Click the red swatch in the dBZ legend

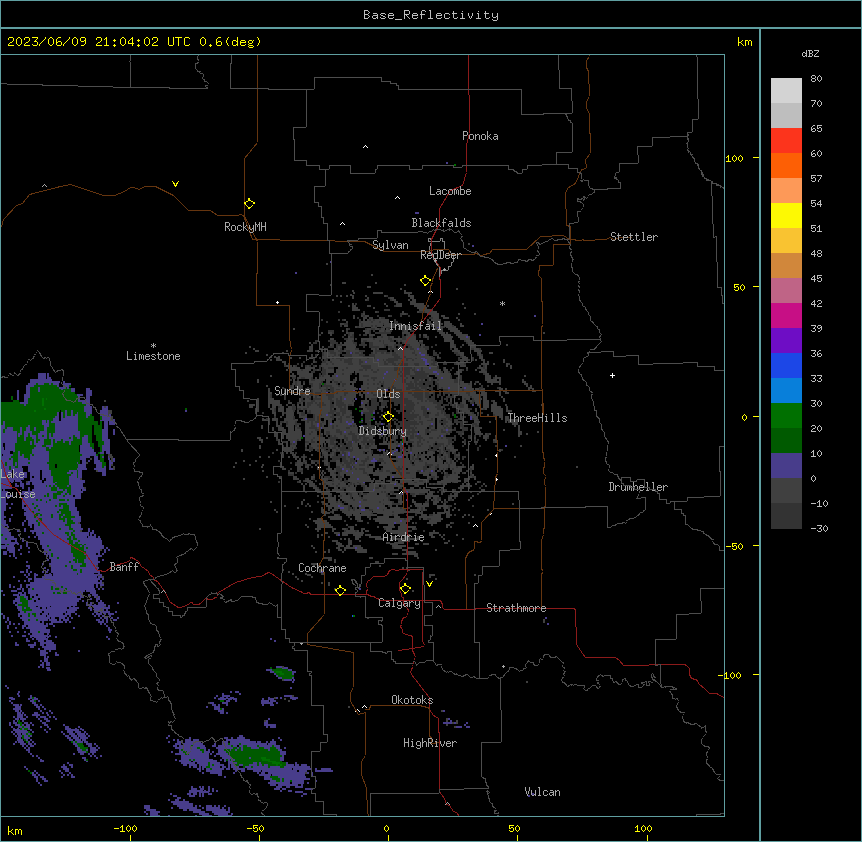(x=786, y=140)
